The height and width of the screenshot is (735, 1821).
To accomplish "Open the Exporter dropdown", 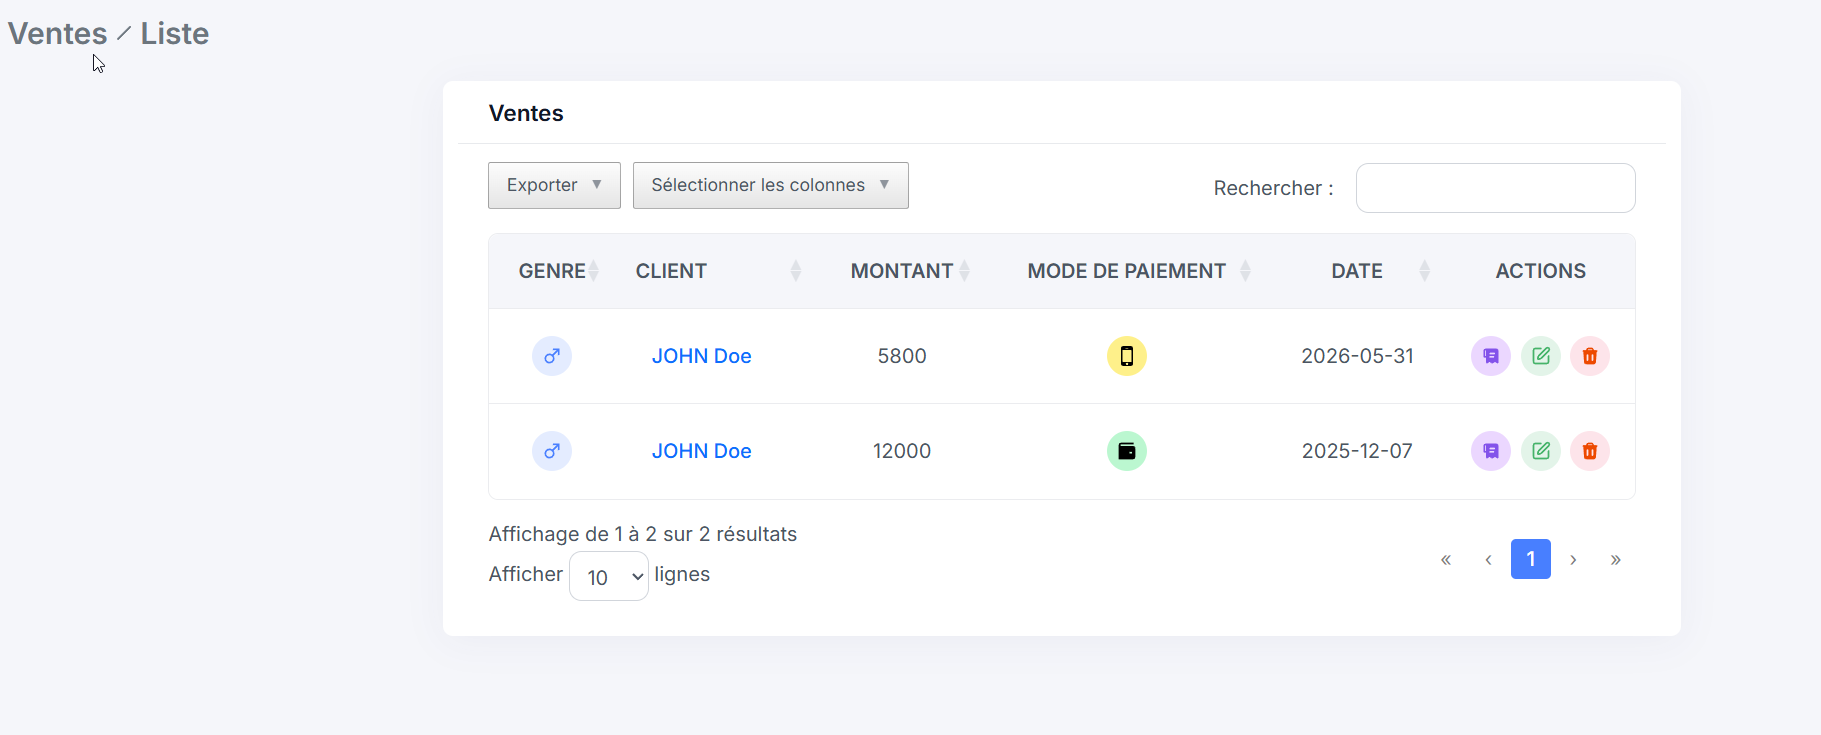I will pos(554,185).
